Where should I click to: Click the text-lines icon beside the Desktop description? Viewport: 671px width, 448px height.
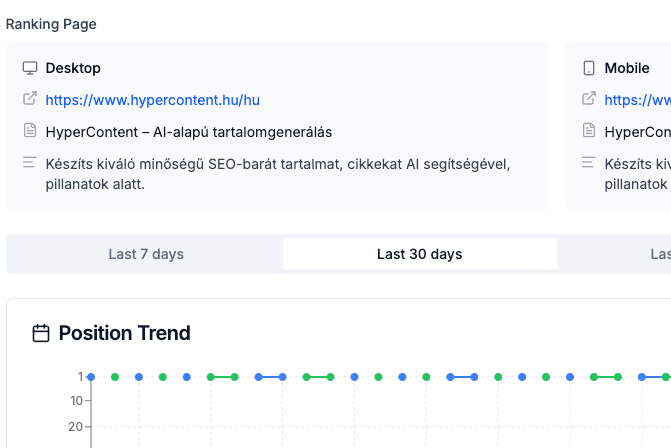[x=30, y=163]
